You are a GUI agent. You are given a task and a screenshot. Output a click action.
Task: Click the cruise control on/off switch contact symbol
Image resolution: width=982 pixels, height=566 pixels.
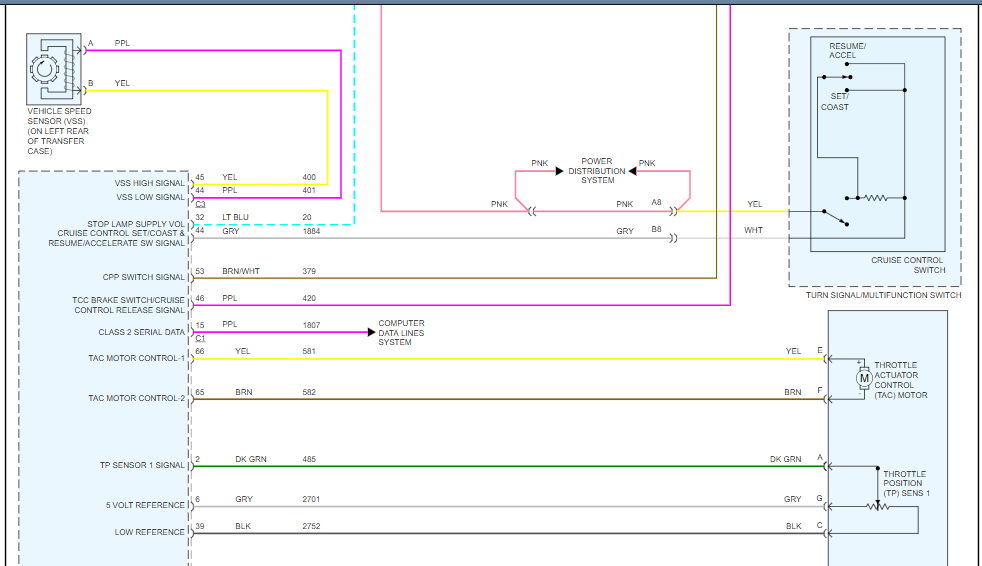(835, 218)
